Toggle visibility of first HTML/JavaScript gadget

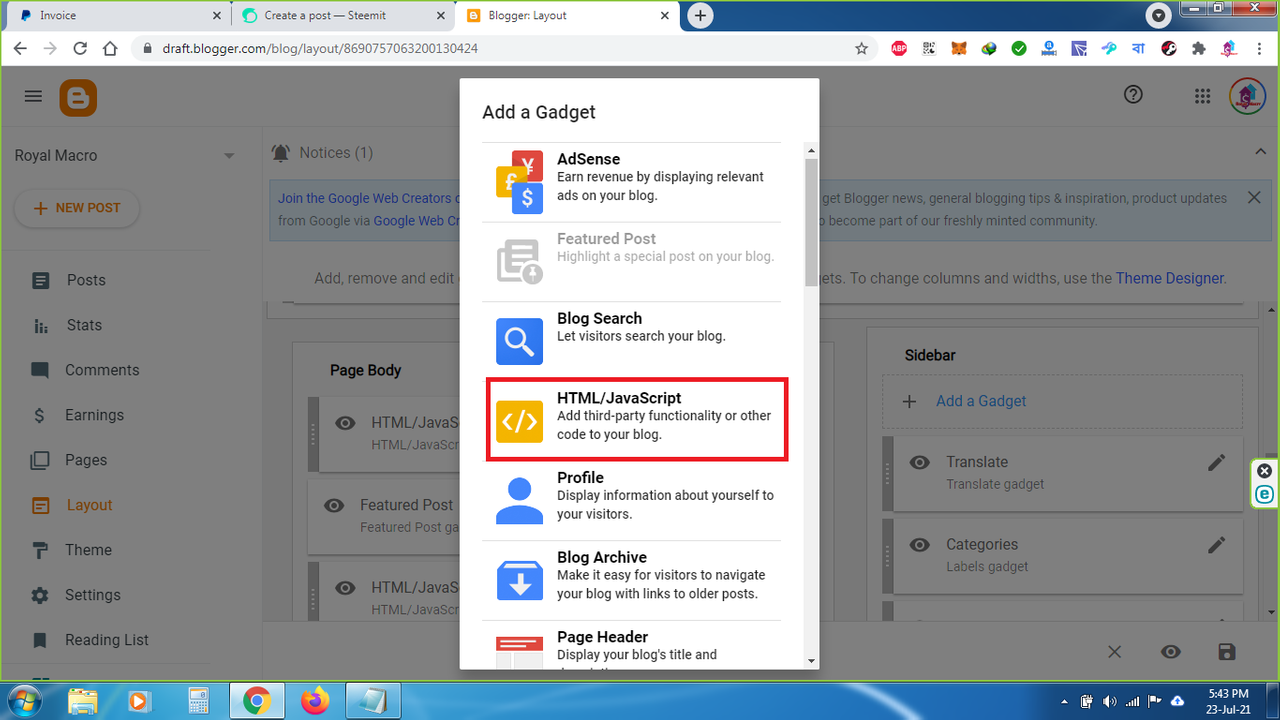click(345, 423)
